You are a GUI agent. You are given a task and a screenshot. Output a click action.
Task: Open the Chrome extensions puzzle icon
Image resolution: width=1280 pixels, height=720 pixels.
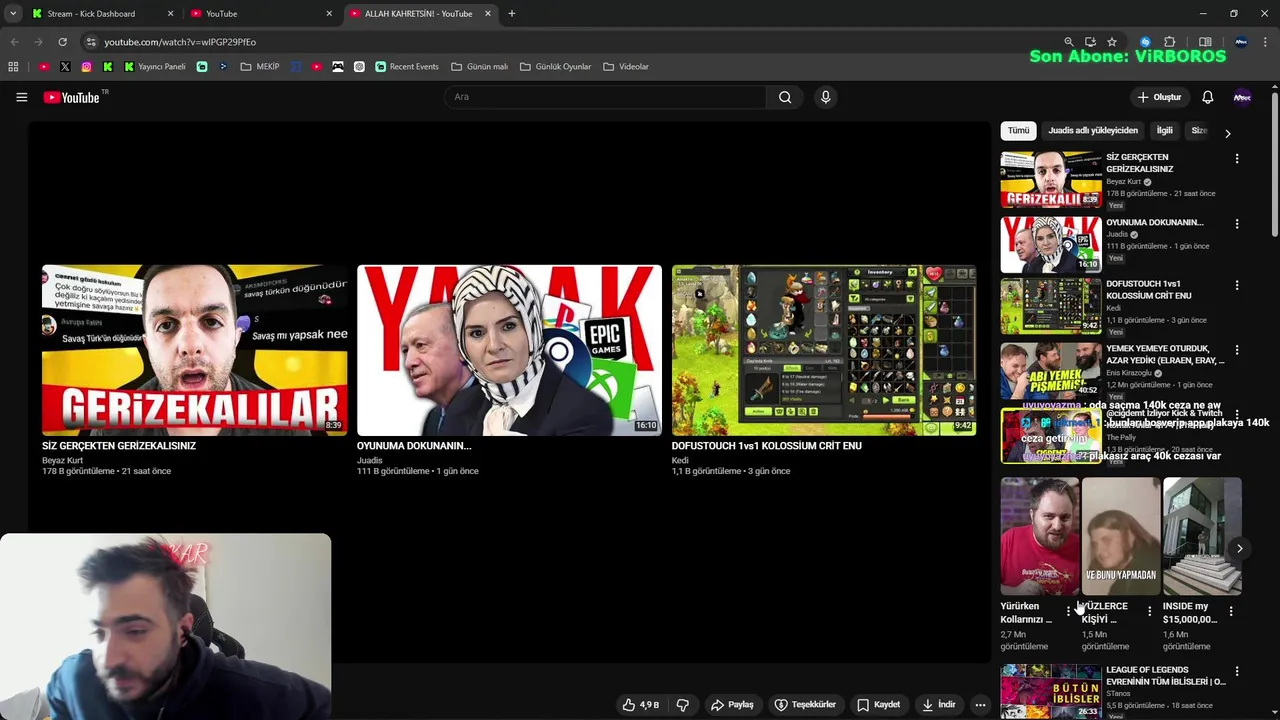point(1169,42)
